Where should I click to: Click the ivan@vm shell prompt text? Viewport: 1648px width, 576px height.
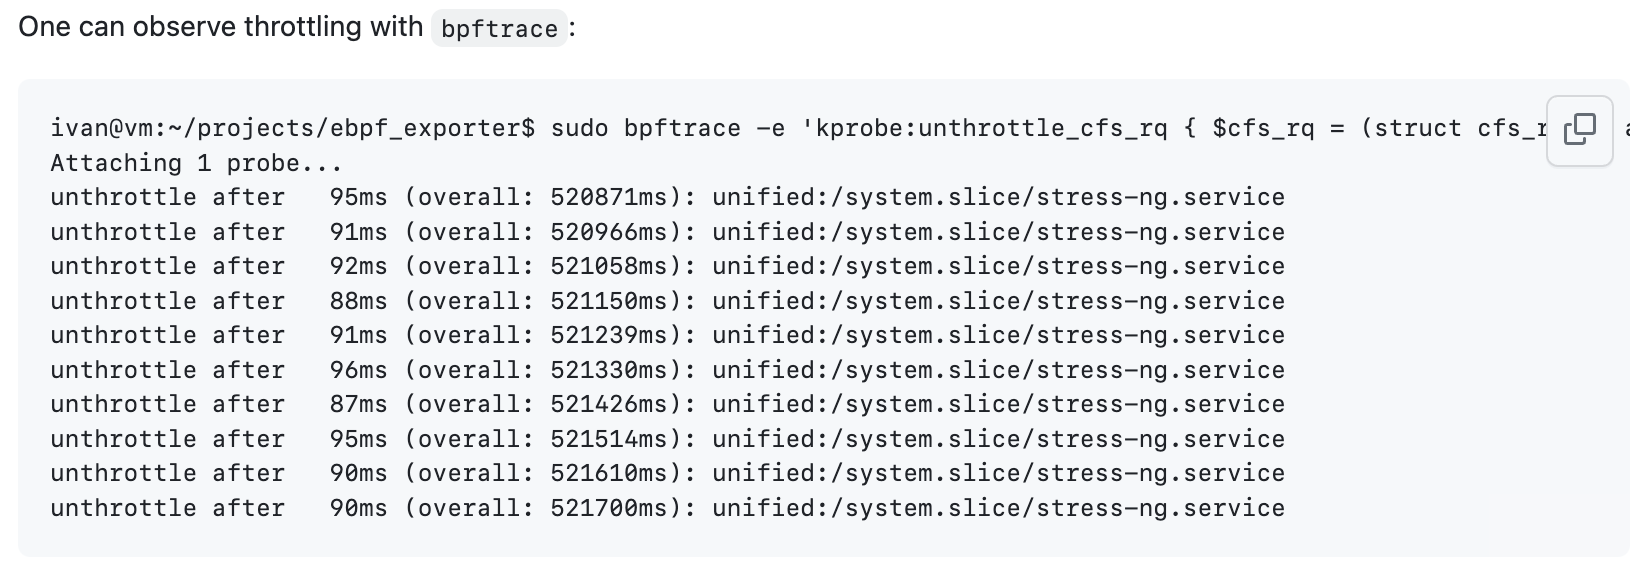[293, 128]
